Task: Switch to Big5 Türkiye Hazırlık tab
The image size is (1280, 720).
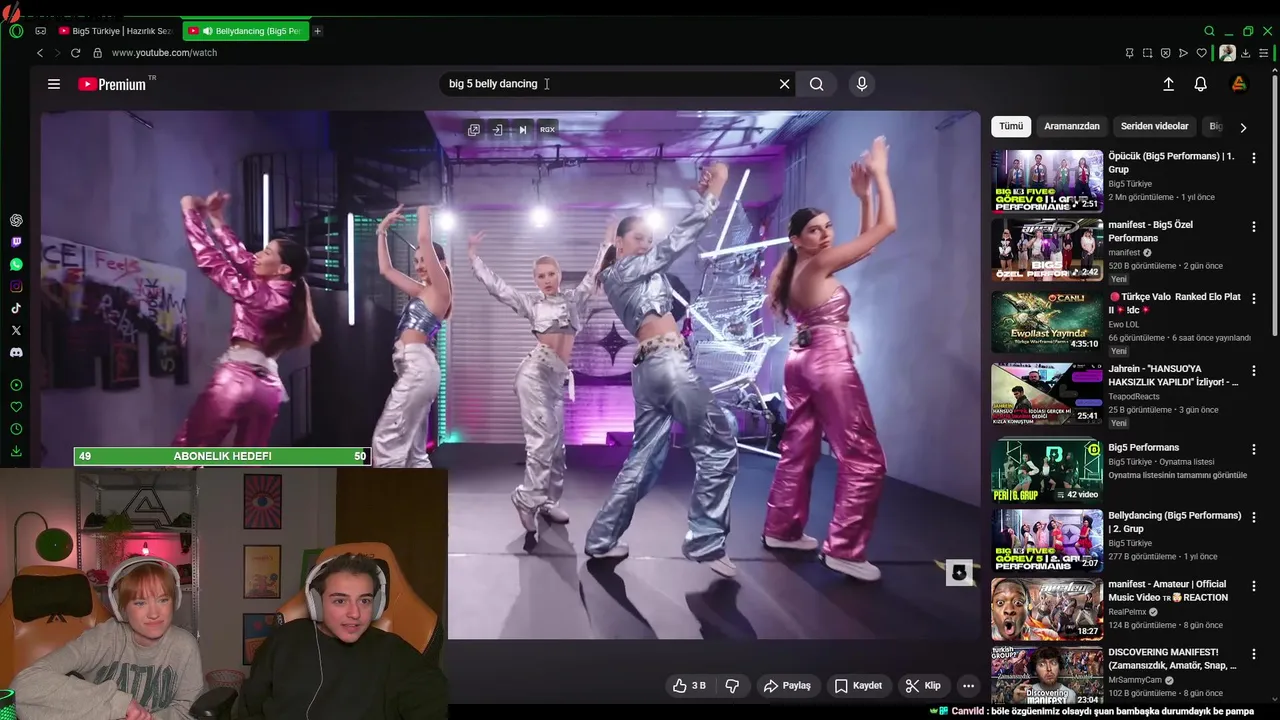Action: (x=116, y=31)
